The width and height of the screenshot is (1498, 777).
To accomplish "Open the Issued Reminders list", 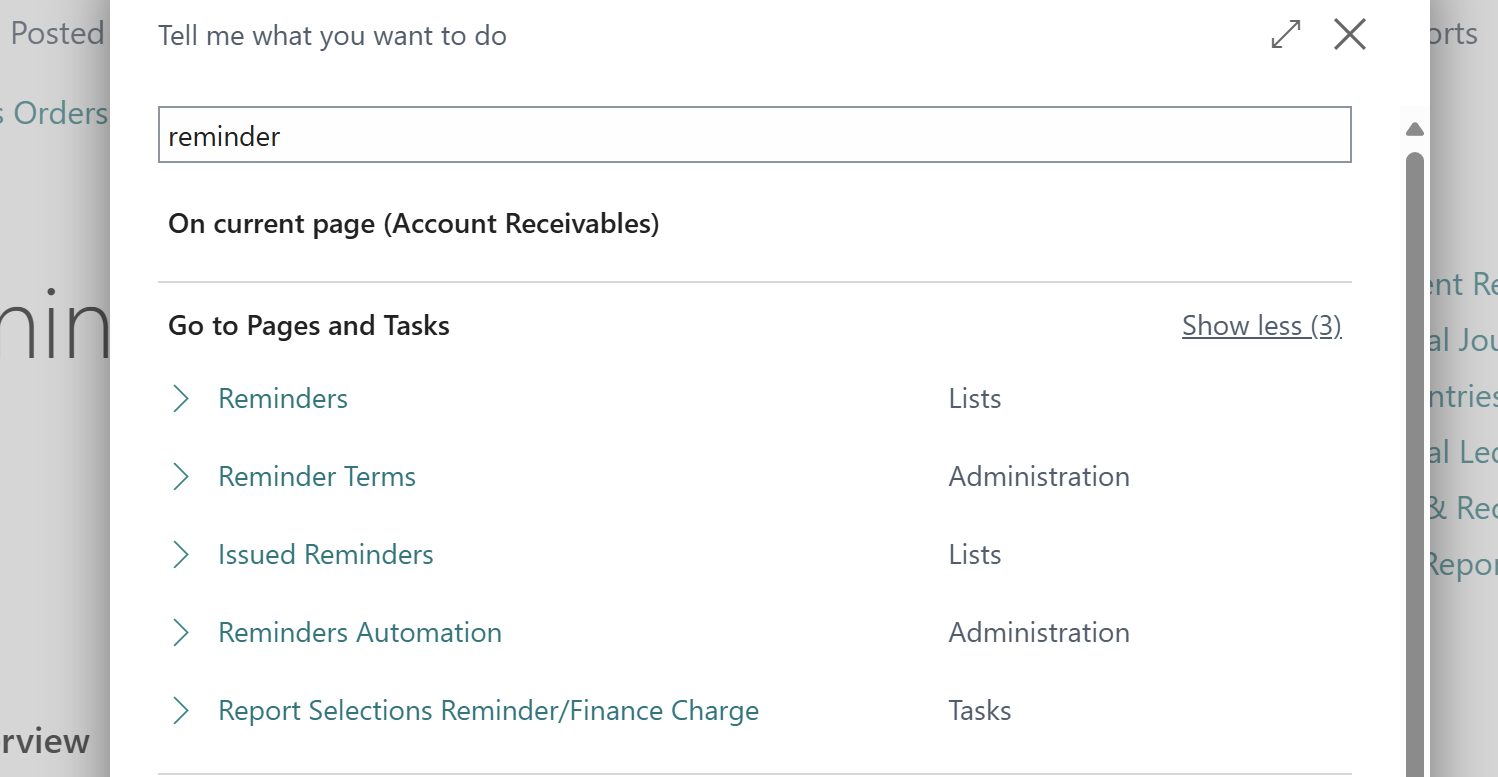I will pyautogui.click(x=325, y=554).
